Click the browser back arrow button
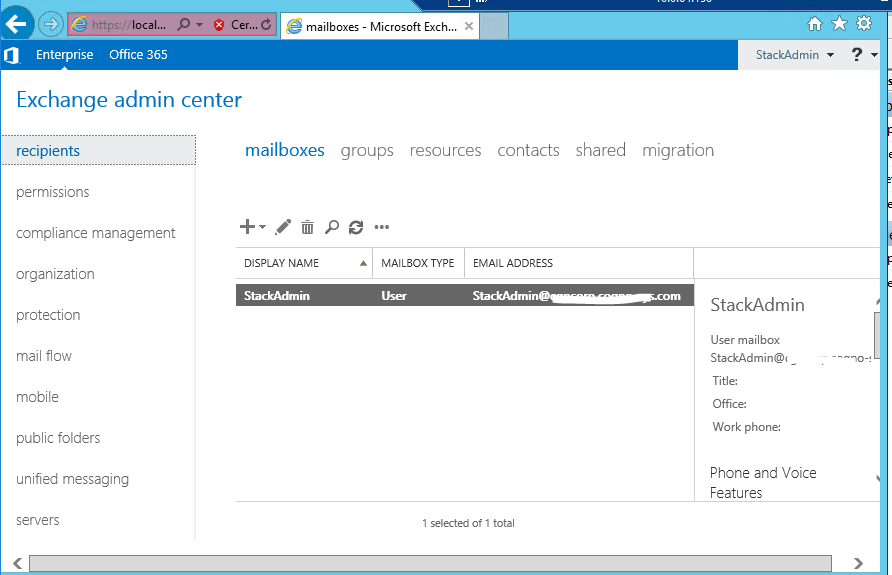The image size is (892, 575). (18, 24)
